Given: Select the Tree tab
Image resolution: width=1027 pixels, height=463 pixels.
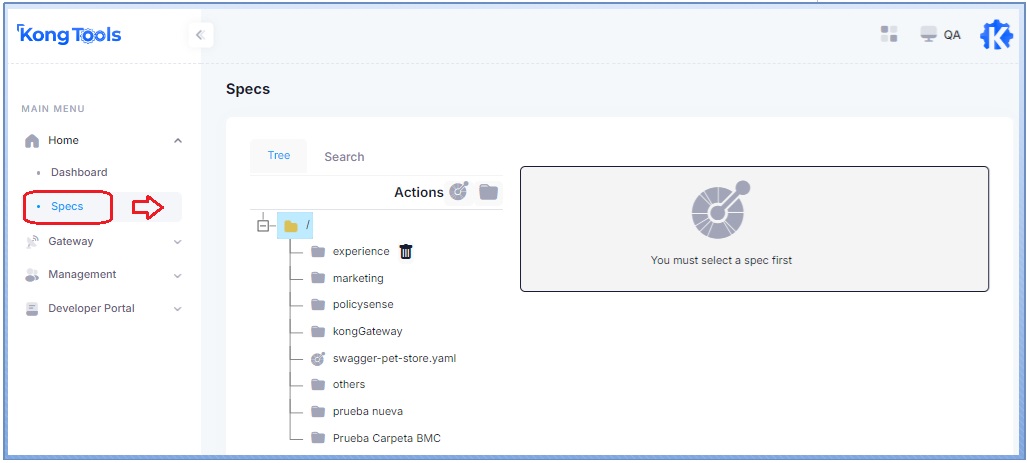Looking at the screenshot, I should coord(278,156).
